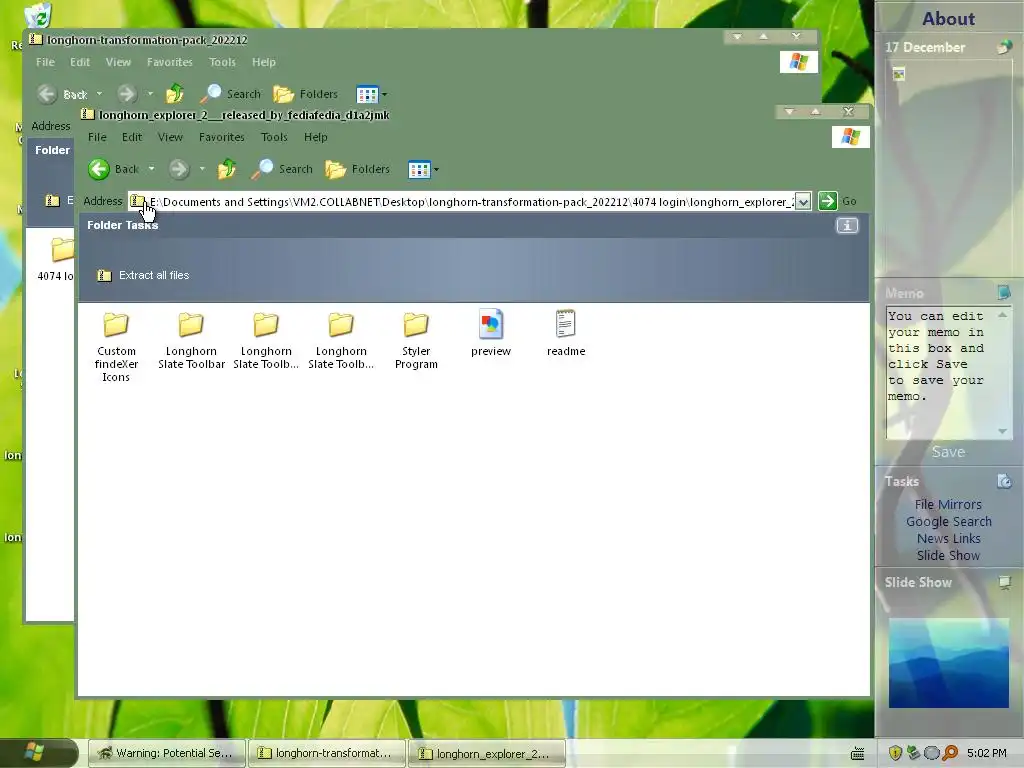
Task: Click Back arrow in transformation-pack window
Action: pyautogui.click(x=47, y=94)
